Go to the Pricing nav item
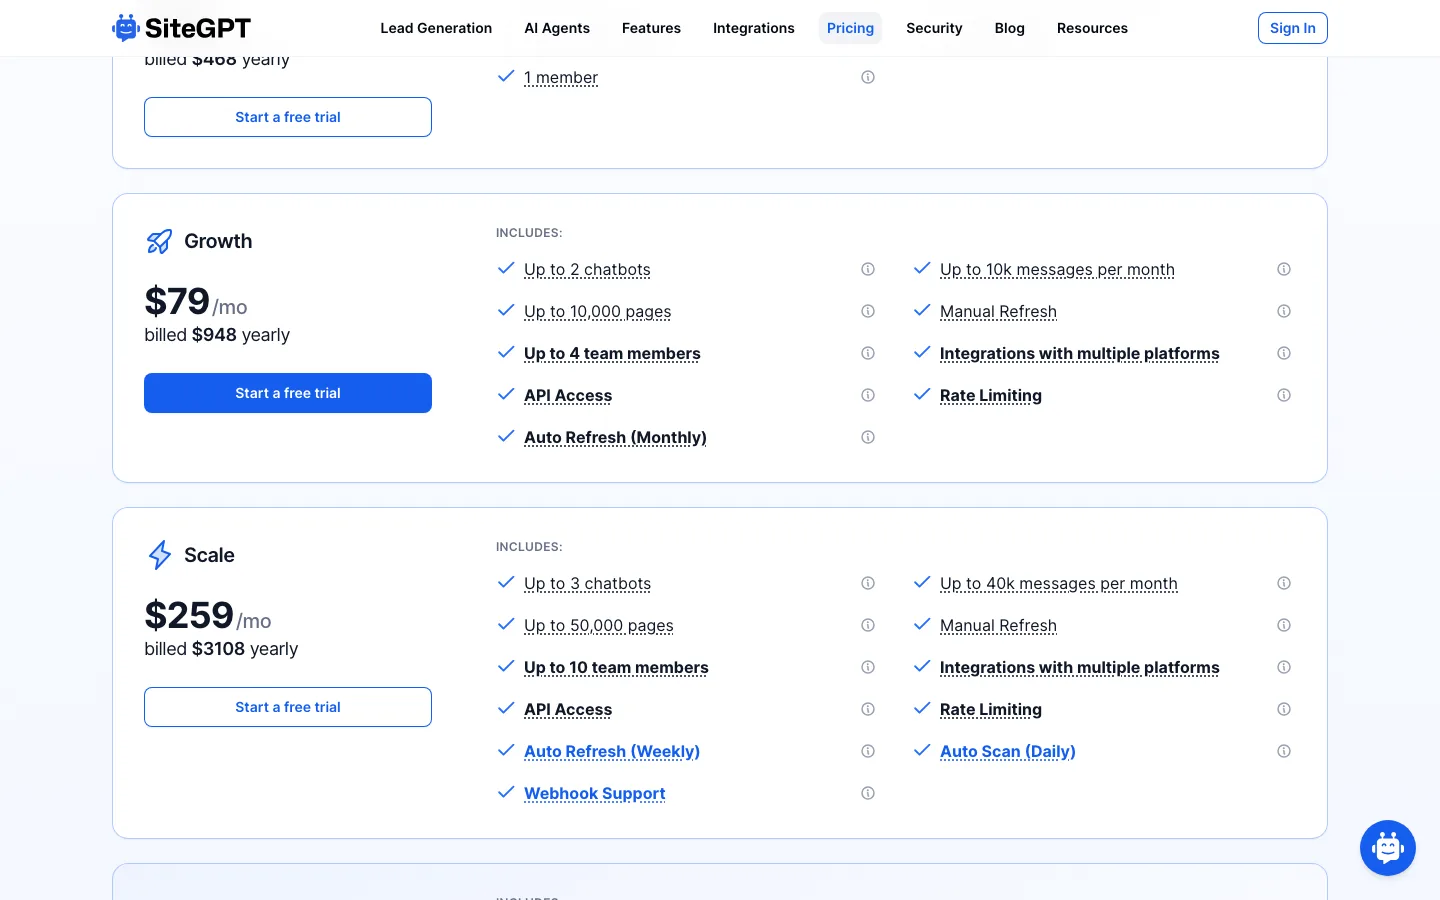Viewport: 1440px width, 900px height. pyautogui.click(x=850, y=28)
